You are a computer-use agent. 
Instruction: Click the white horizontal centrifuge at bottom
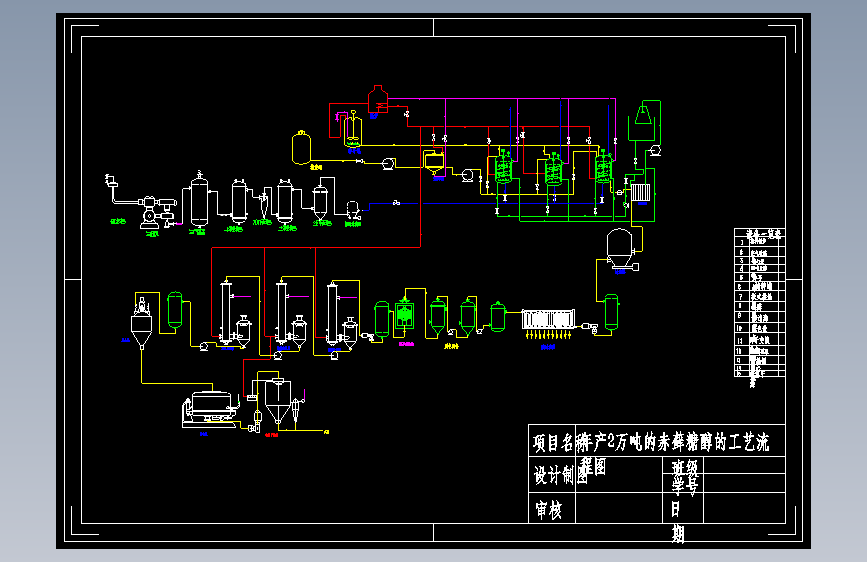pyautogui.click(x=211, y=409)
